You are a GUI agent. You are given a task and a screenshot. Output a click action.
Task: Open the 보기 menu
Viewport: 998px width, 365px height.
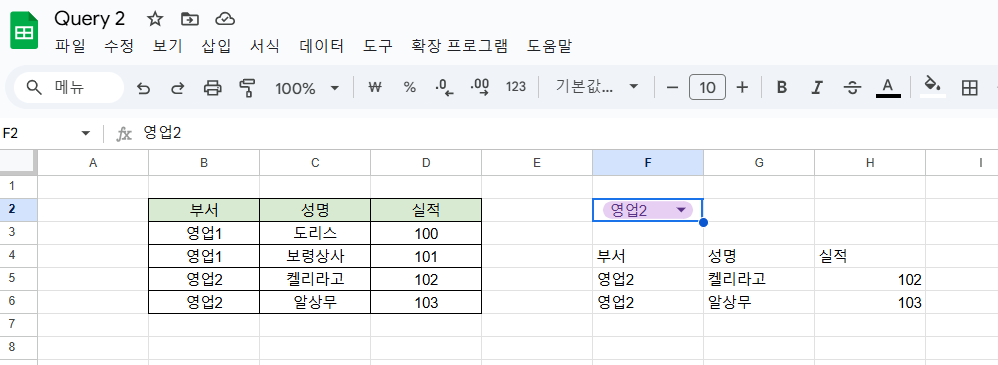[x=167, y=46]
